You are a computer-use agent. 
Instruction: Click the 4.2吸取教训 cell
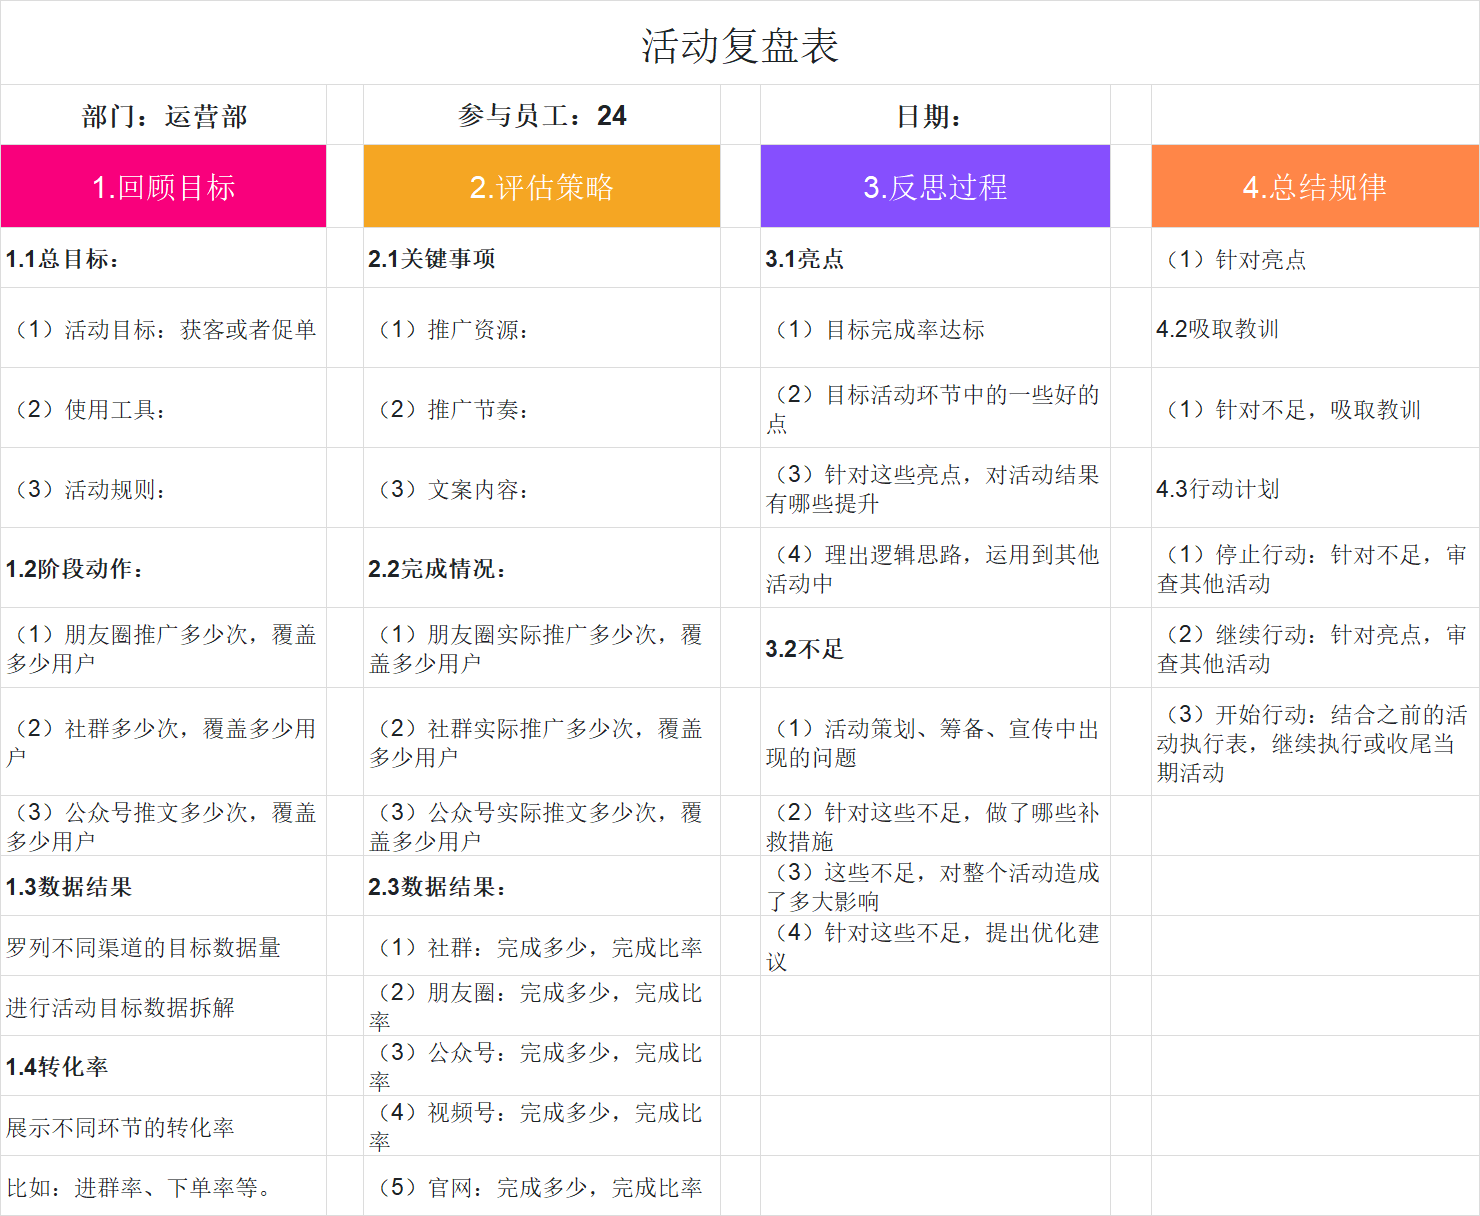(1314, 328)
